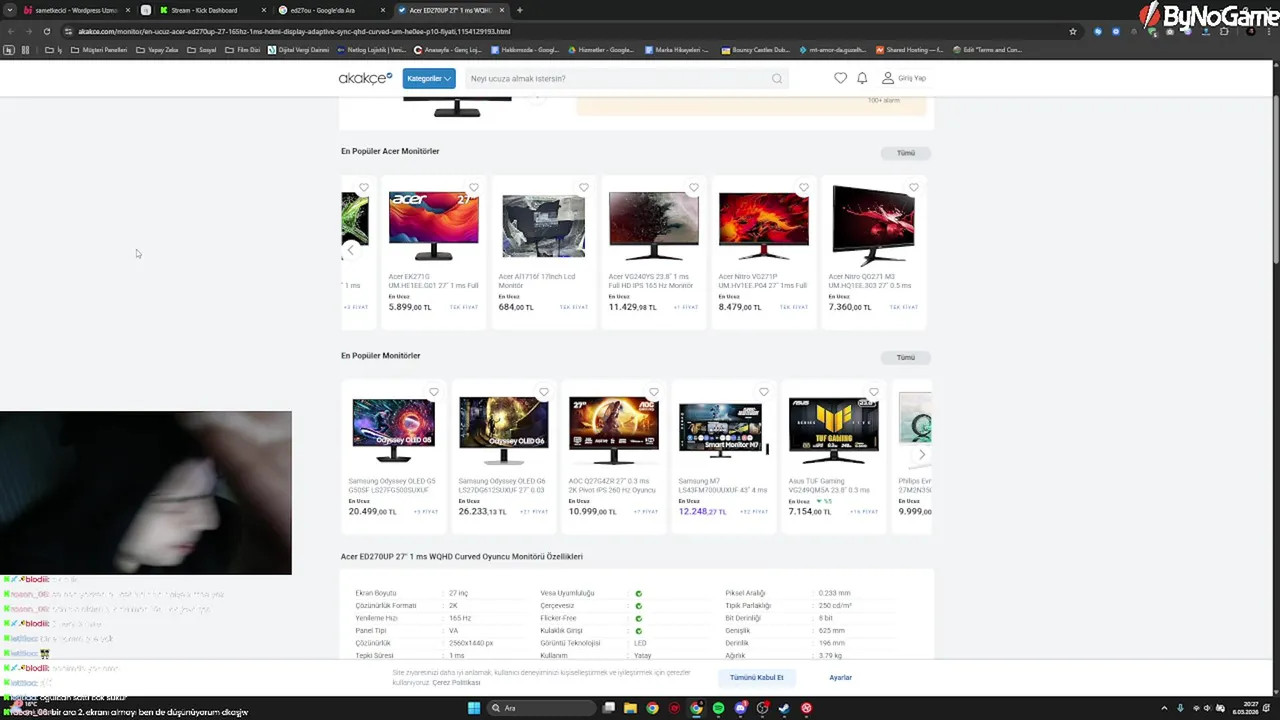
Task: Open a new browser tab
Action: click(x=520, y=10)
